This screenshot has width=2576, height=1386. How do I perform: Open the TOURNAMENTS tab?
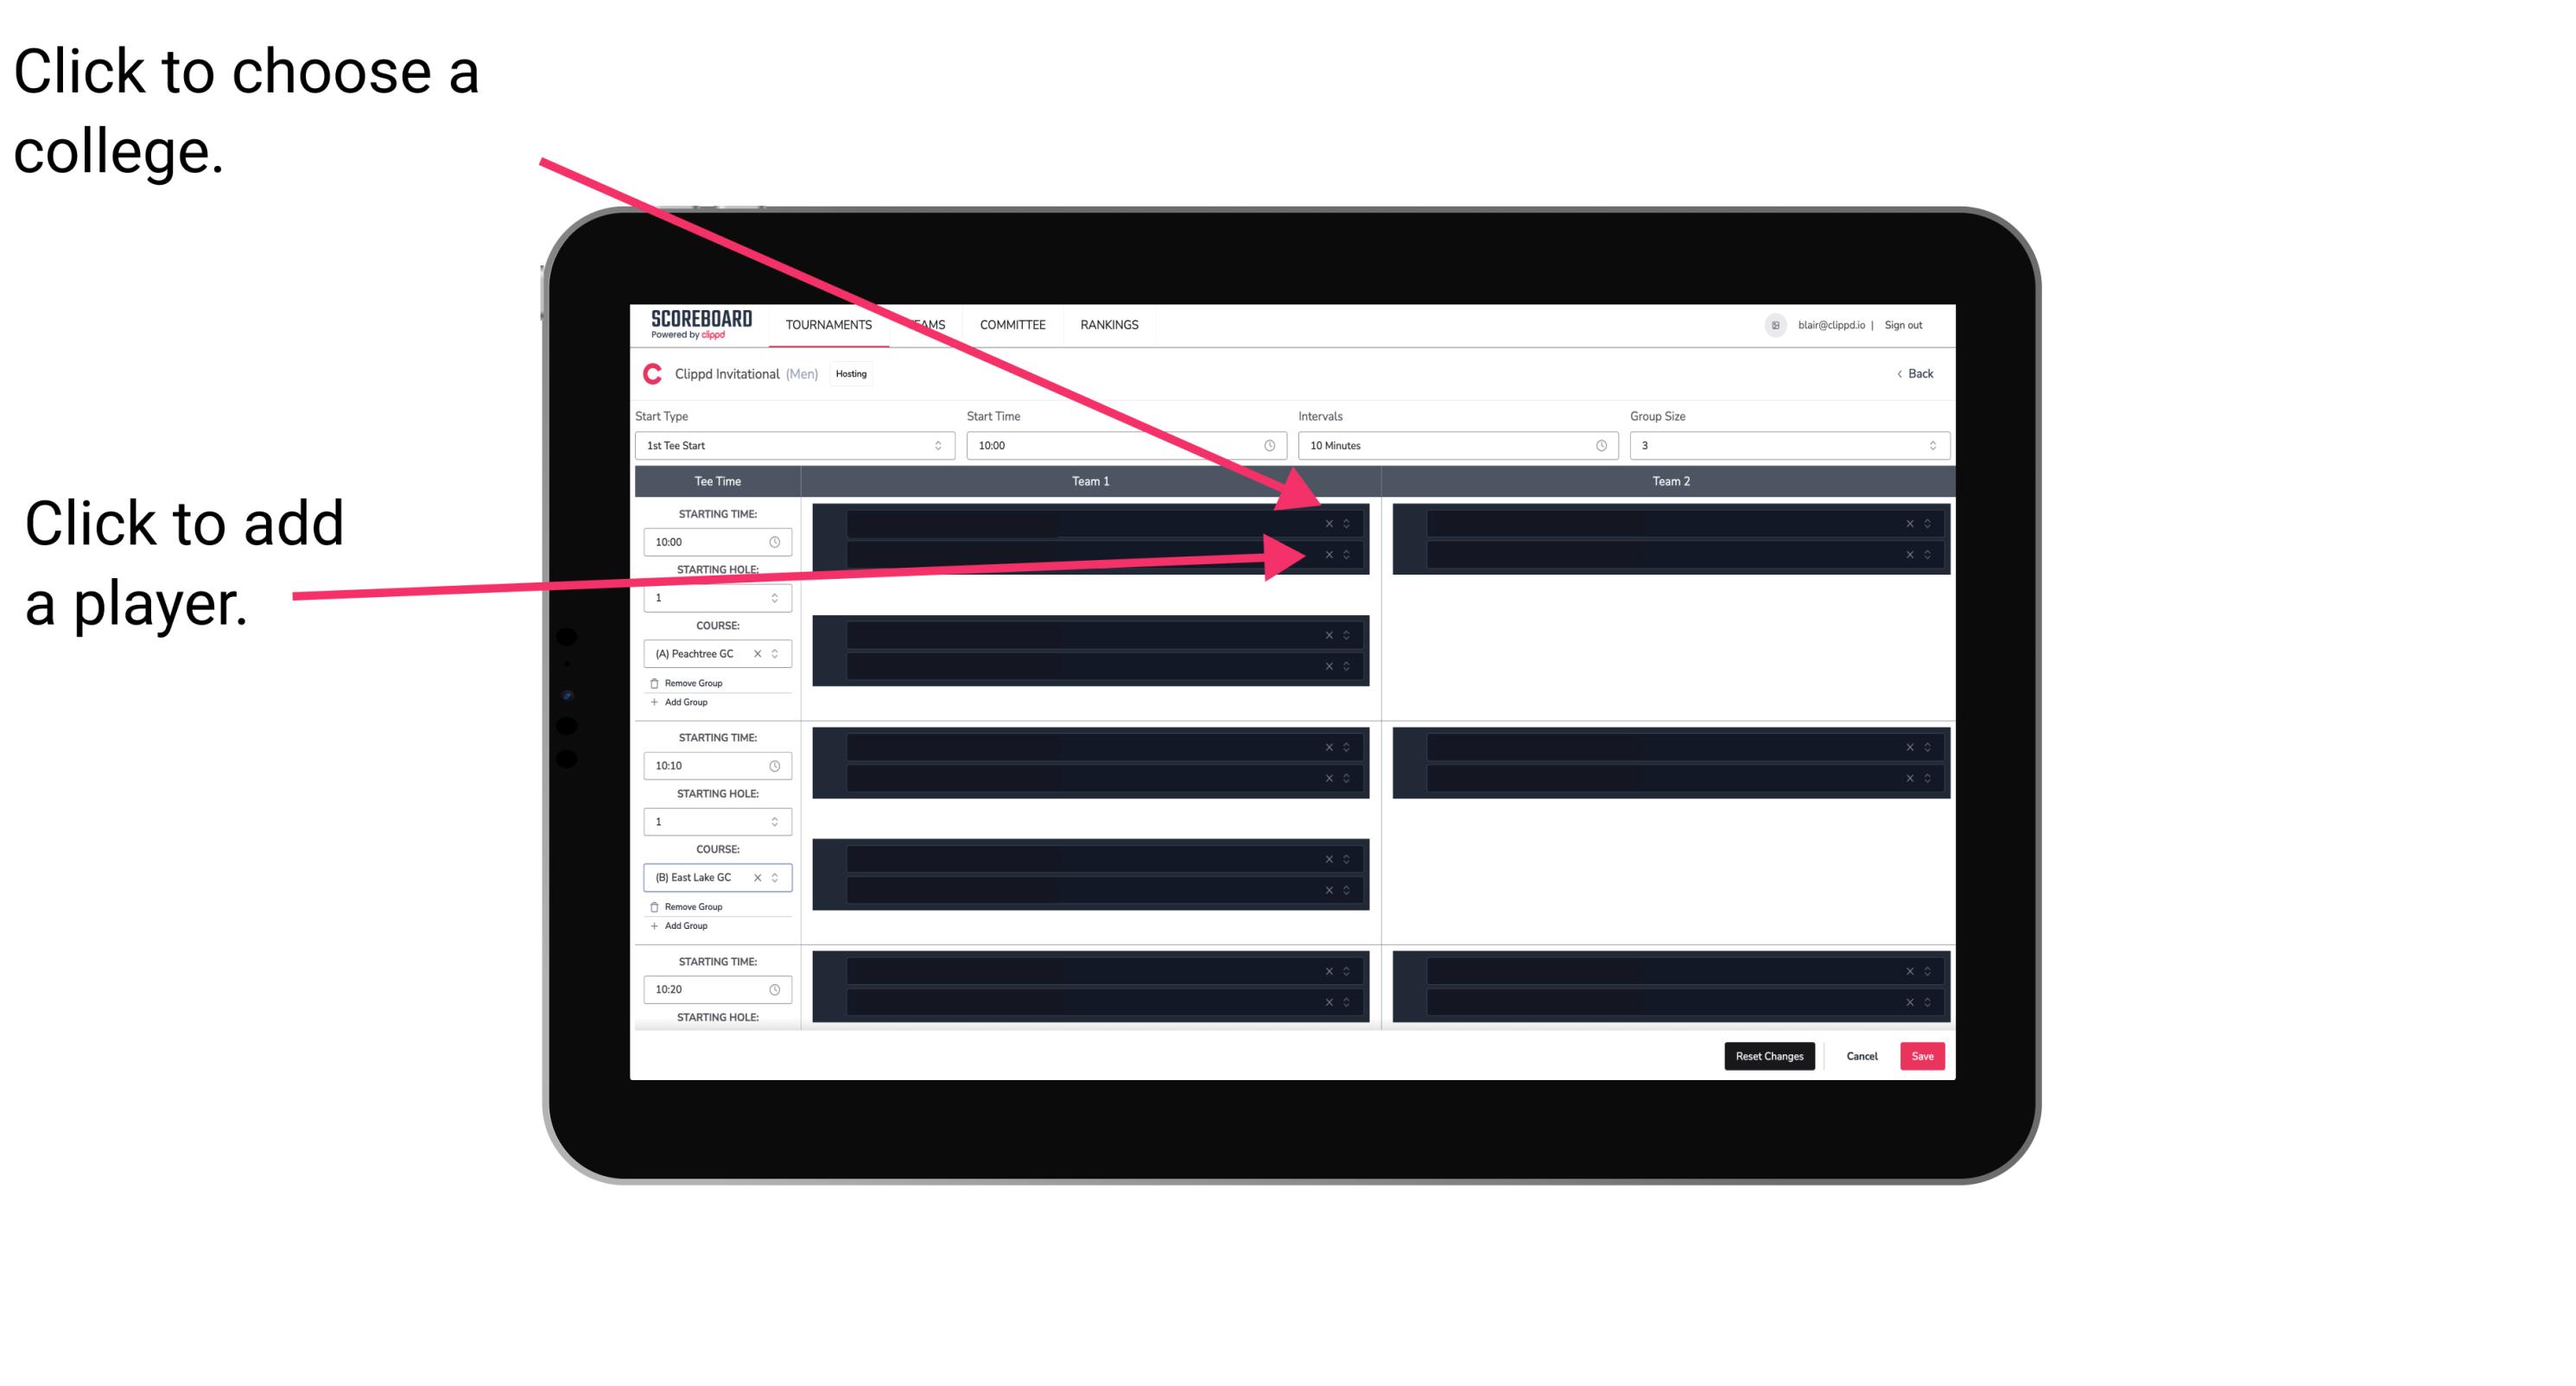(x=826, y=326)
